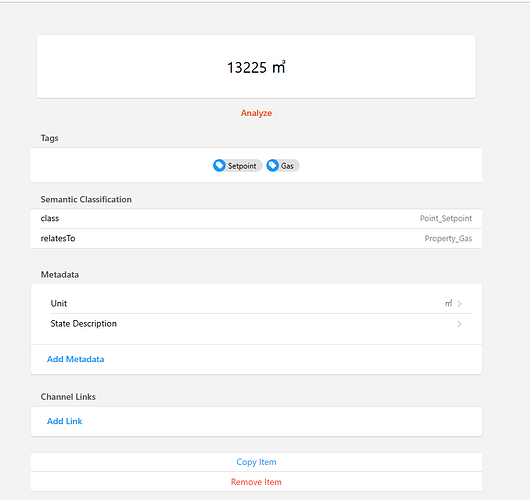Expand the State Description chevron arrow
Viewport: 530px width, 500px height.
[x=459, y=324]
